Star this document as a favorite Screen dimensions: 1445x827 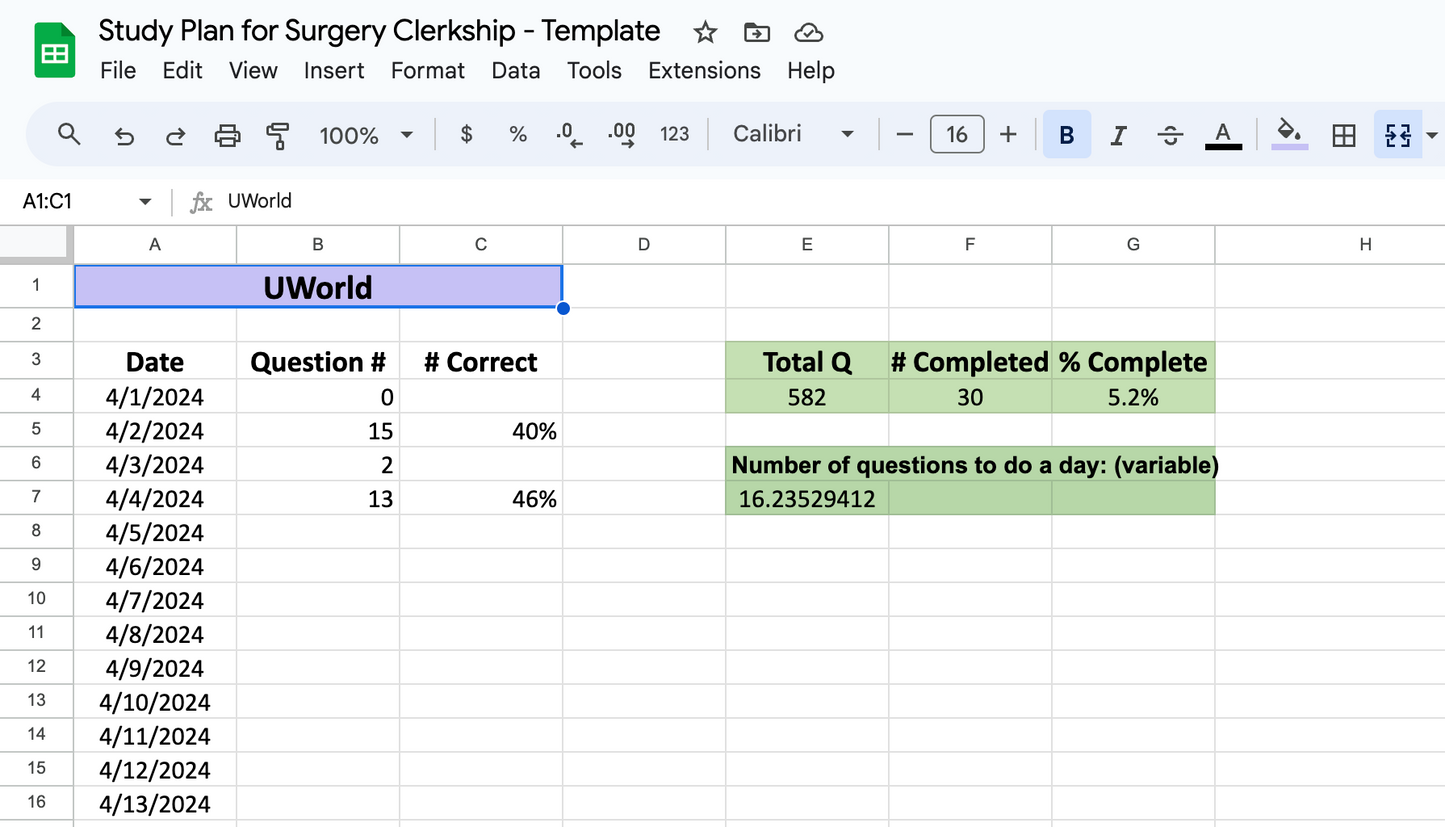(x=705, y=33)
